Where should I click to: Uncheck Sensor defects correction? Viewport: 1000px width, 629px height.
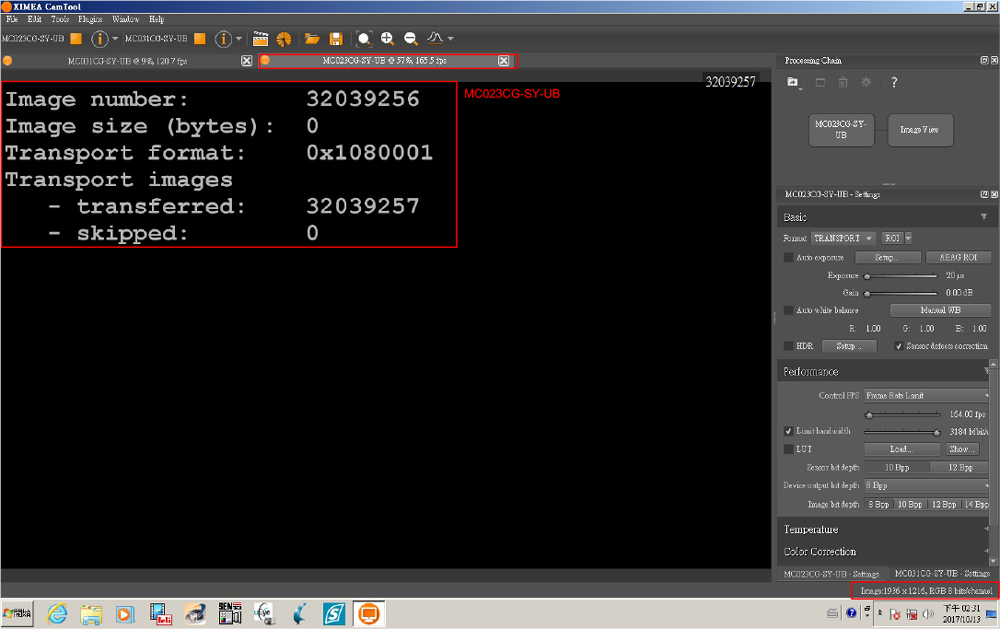[x=899, y=346]
